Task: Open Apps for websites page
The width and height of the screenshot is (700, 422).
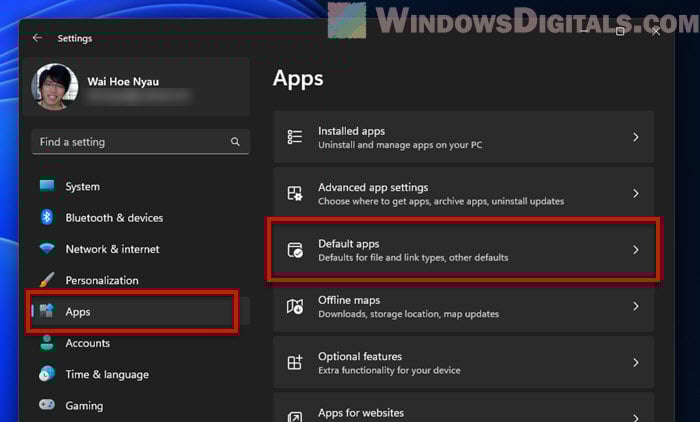Action: [464, 408]
